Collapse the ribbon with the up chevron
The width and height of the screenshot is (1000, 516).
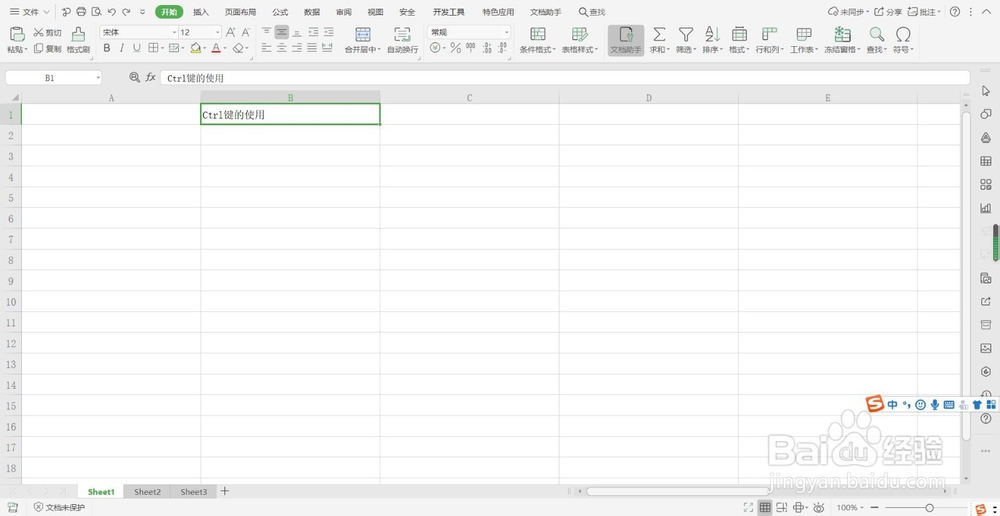click(x=987, y=11)
